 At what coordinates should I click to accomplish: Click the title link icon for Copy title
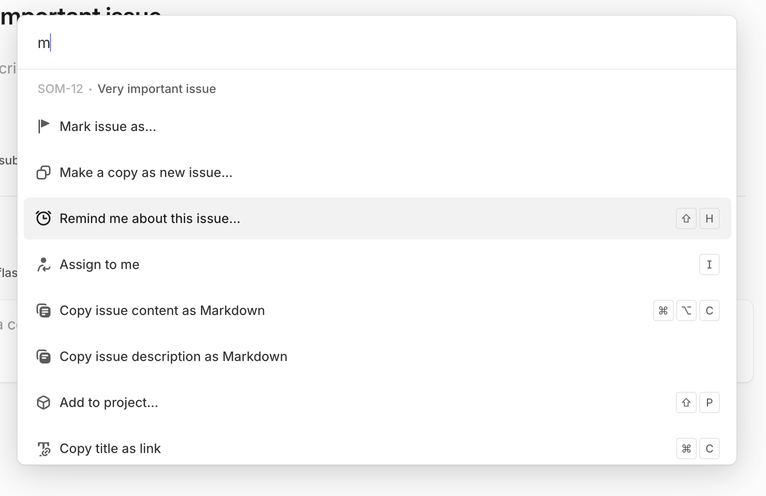coord(43,448)
